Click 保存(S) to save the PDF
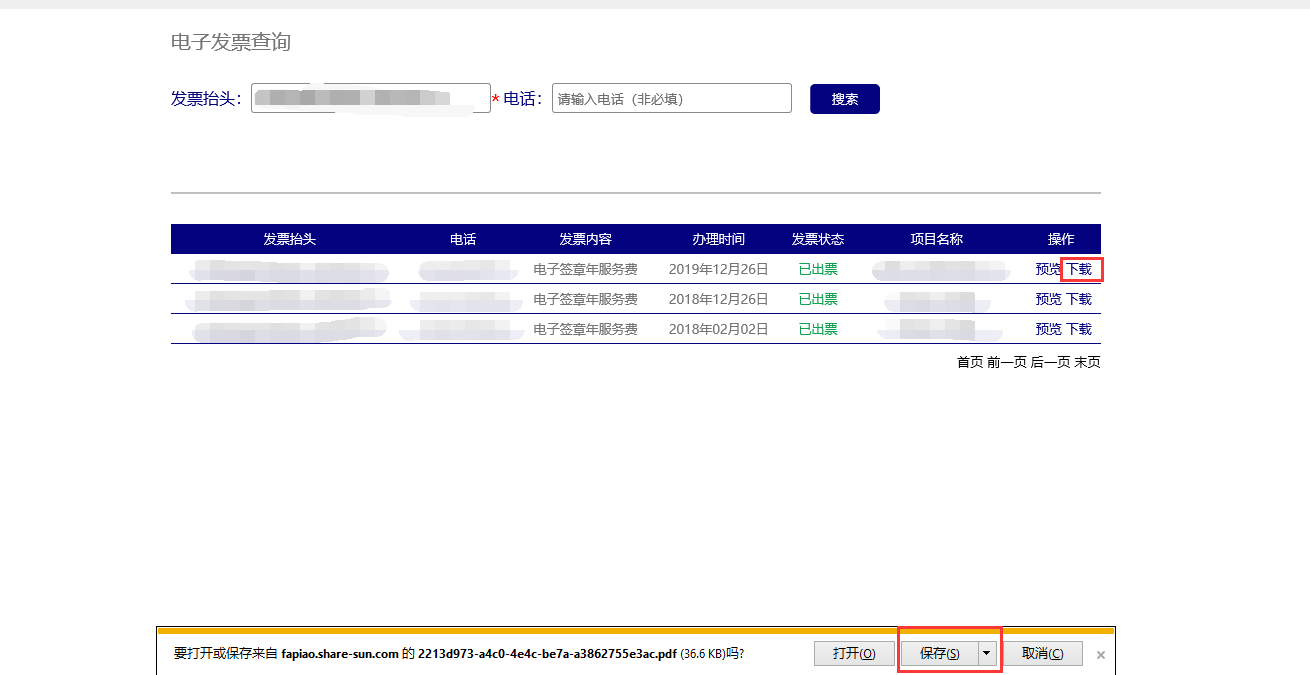Image resolution: width=1310 pixels, height=675 pixels. pos(939,654)
